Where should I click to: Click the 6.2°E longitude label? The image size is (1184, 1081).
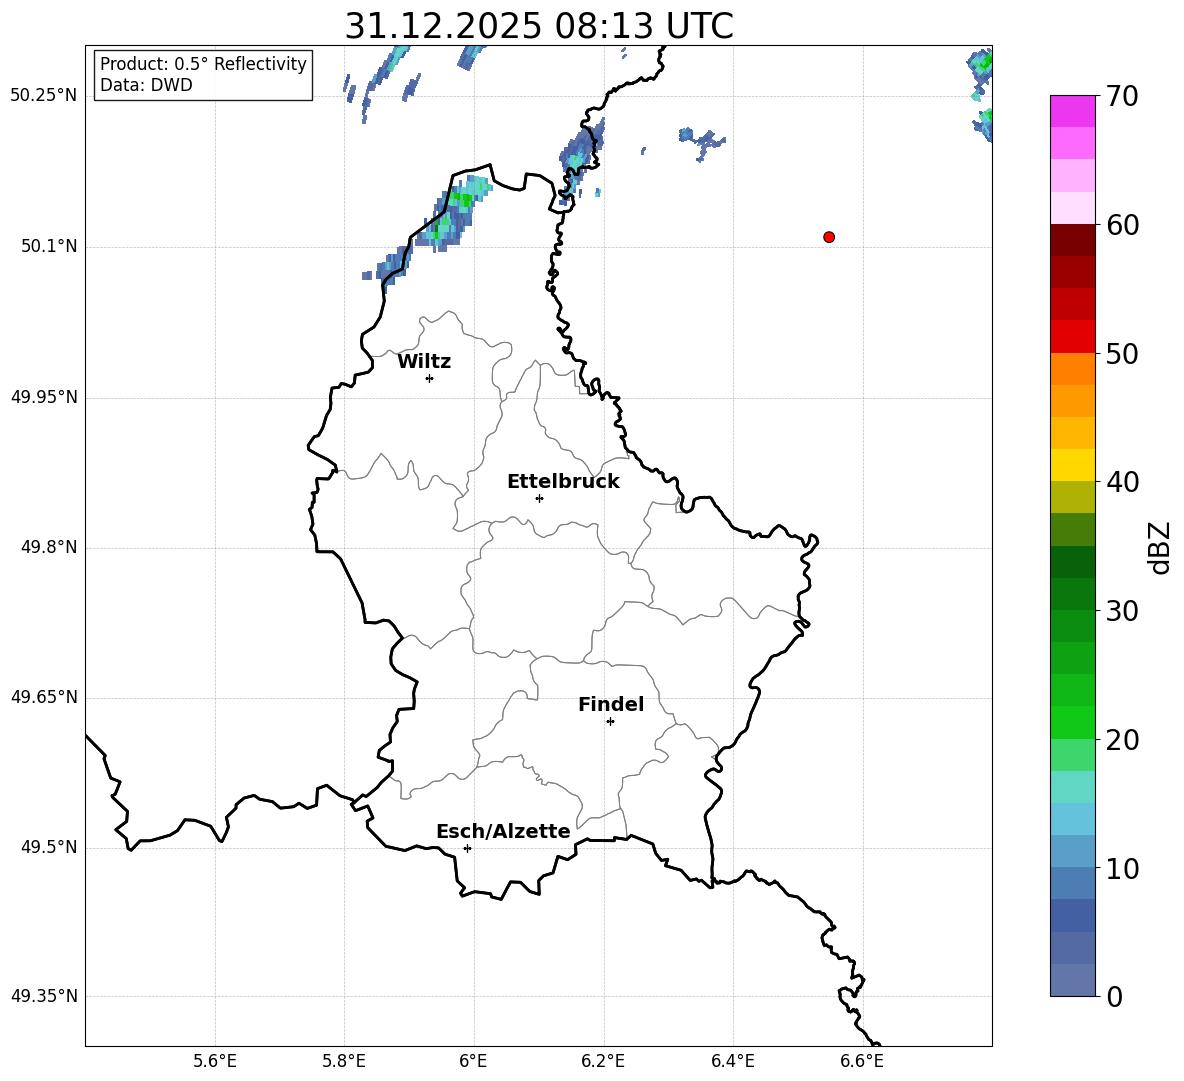[603, 1062]
